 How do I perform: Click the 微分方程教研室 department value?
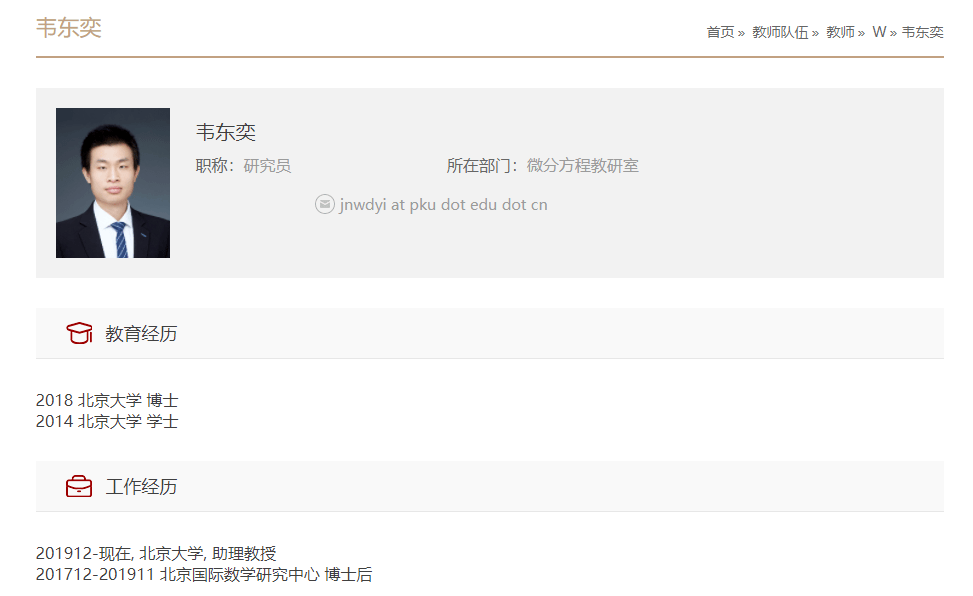[583, 166]
